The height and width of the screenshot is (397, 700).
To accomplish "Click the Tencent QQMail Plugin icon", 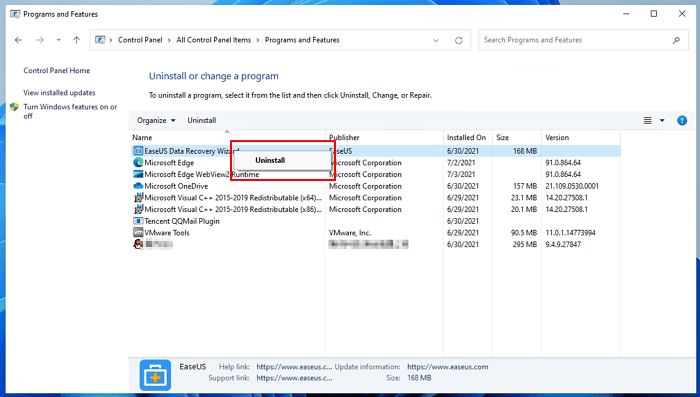I will 138,221.
